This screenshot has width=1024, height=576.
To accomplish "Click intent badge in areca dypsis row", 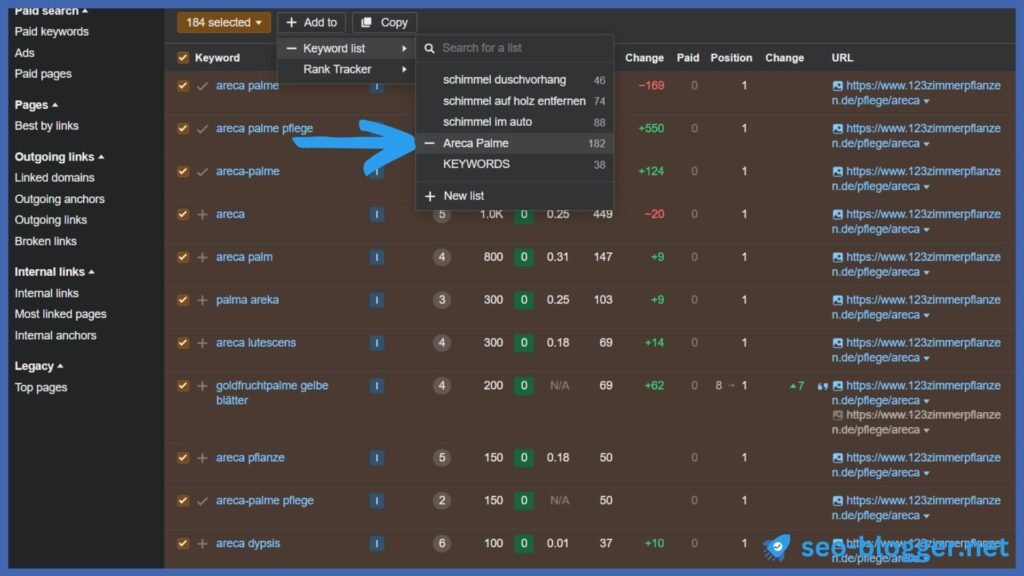I will [x=377, y=543].
